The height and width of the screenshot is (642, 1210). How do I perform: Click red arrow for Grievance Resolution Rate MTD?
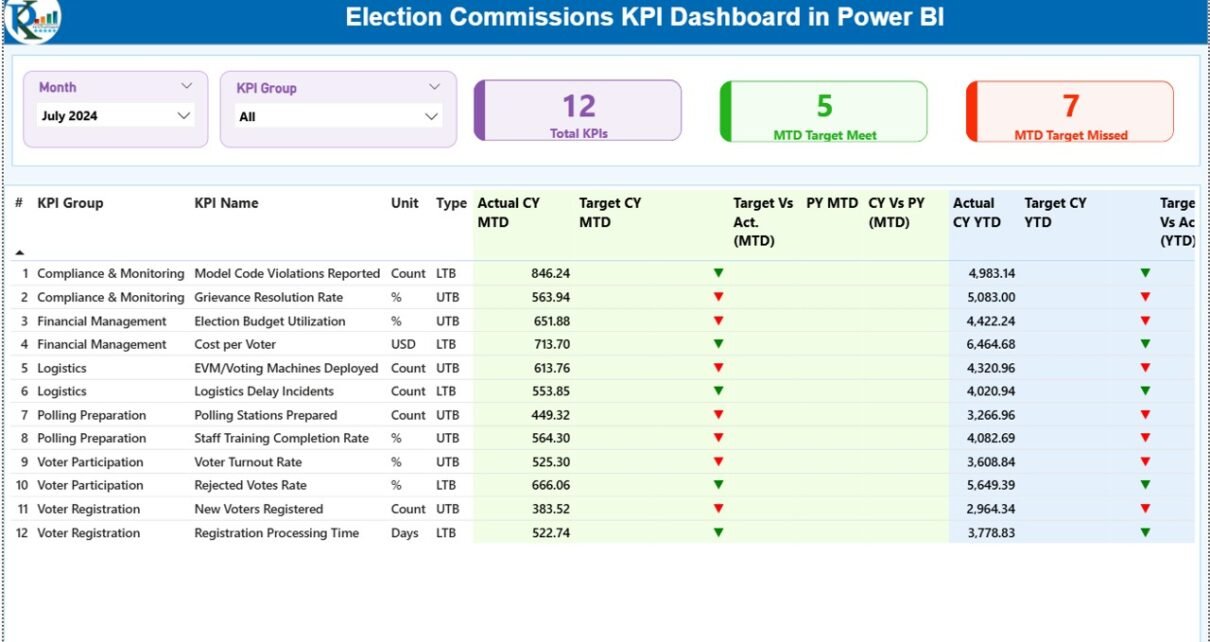click(718, 297)
